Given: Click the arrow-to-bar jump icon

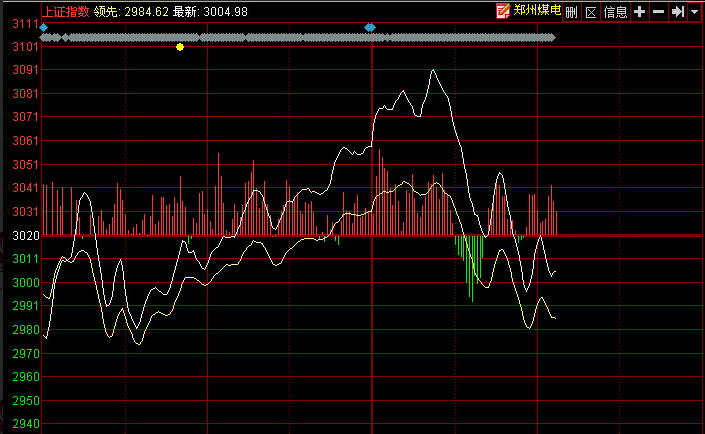Looking at the screenshot, I should [677, 12].
